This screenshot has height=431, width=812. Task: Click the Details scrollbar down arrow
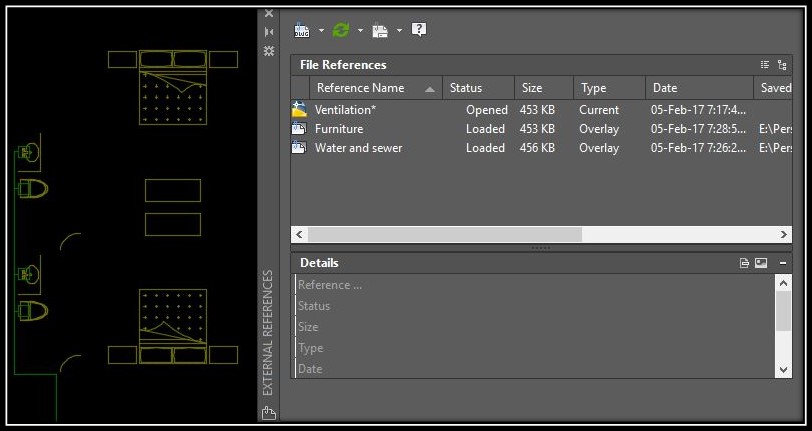(783, 370)
